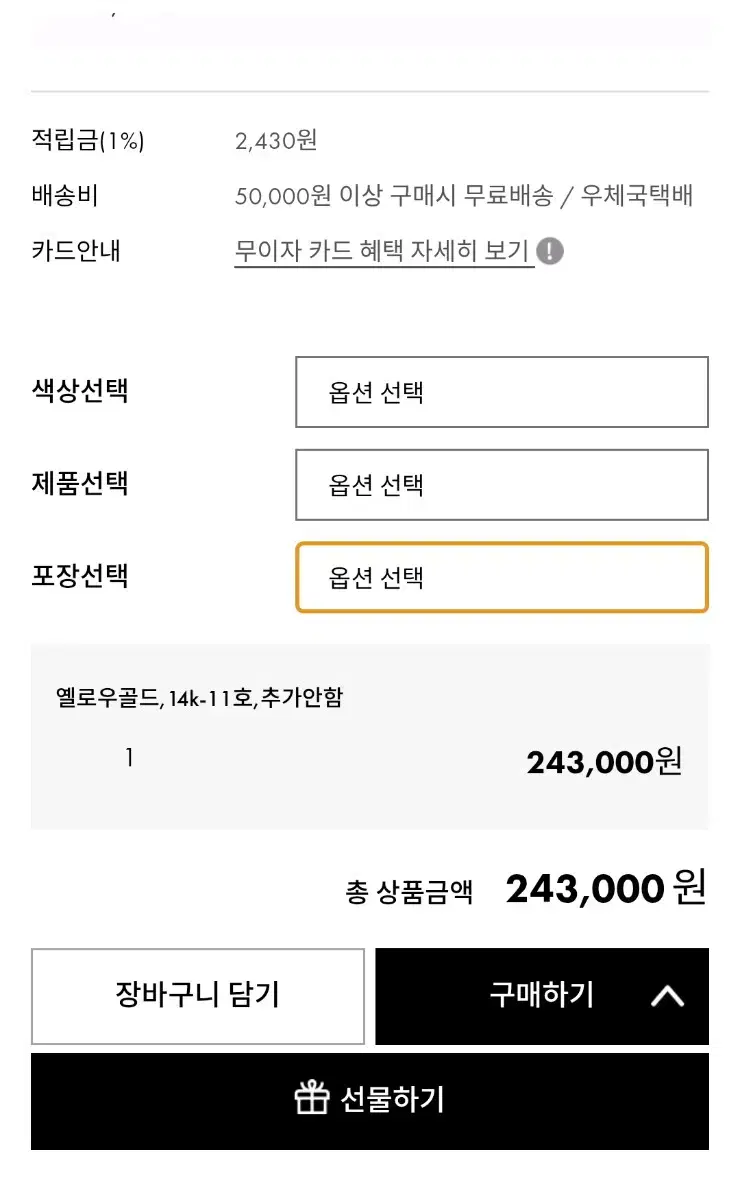Click the 색상선택 field label
Viewport: 740px width, 1200px height.
[80, 390]
